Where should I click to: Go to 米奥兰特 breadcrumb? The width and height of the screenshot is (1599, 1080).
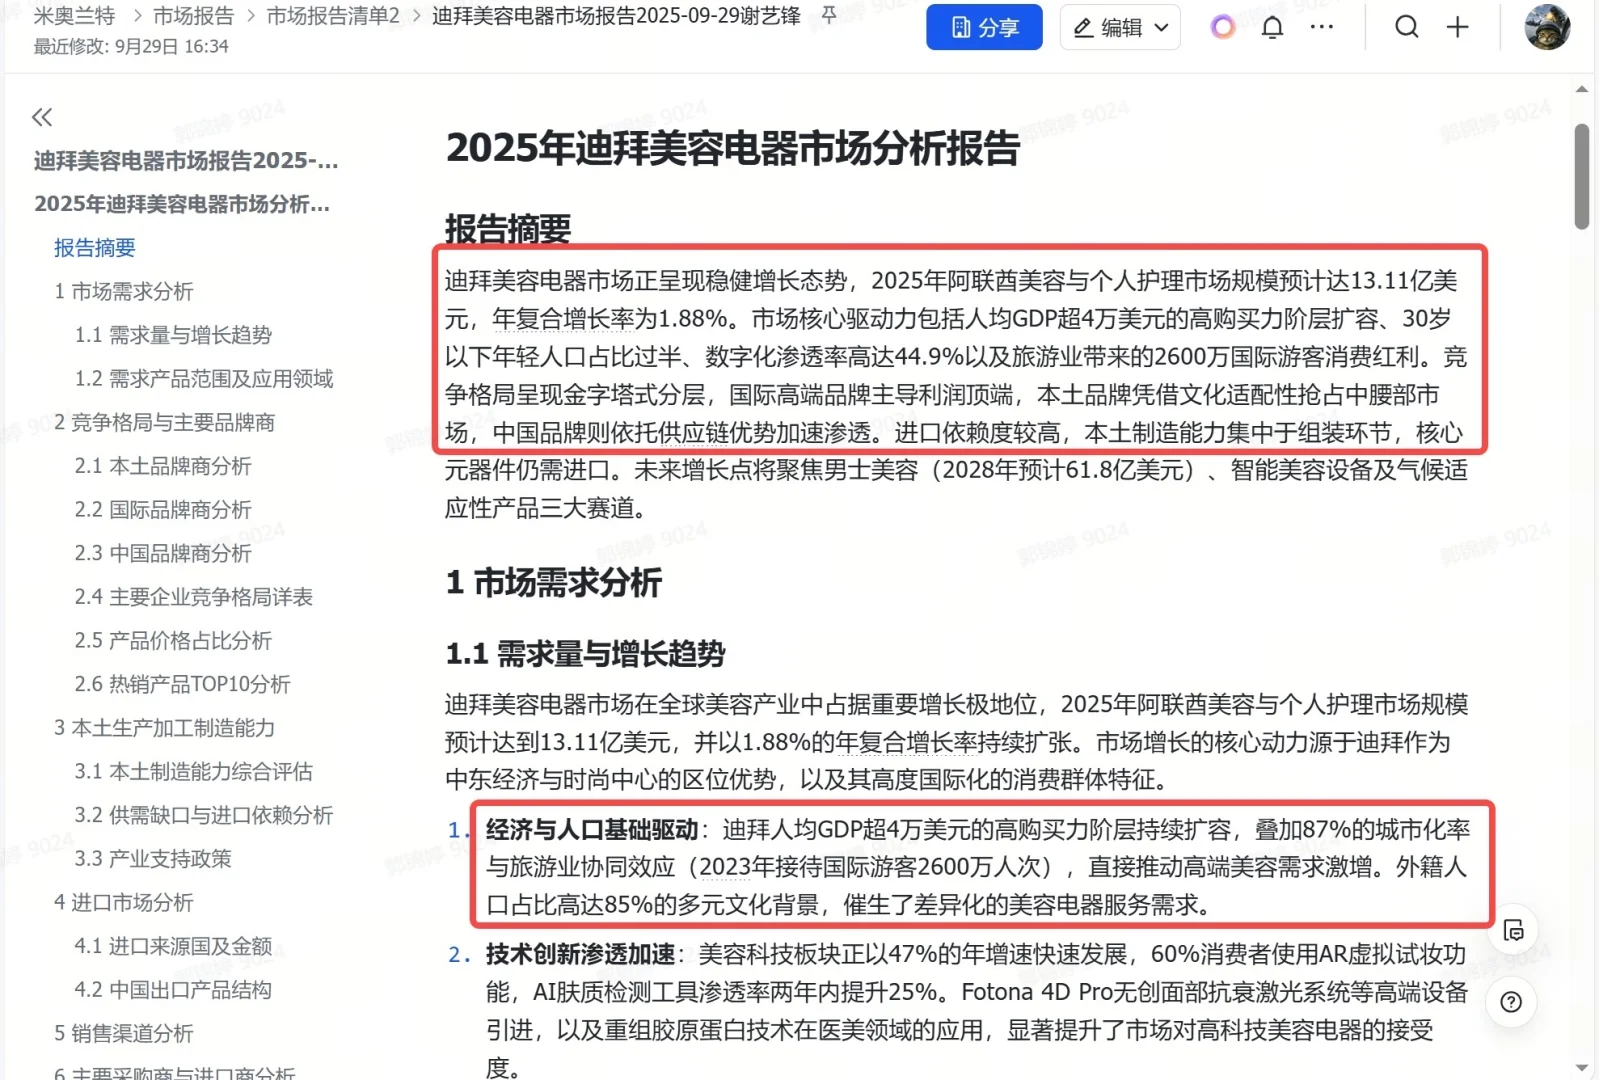click(74, 16)
